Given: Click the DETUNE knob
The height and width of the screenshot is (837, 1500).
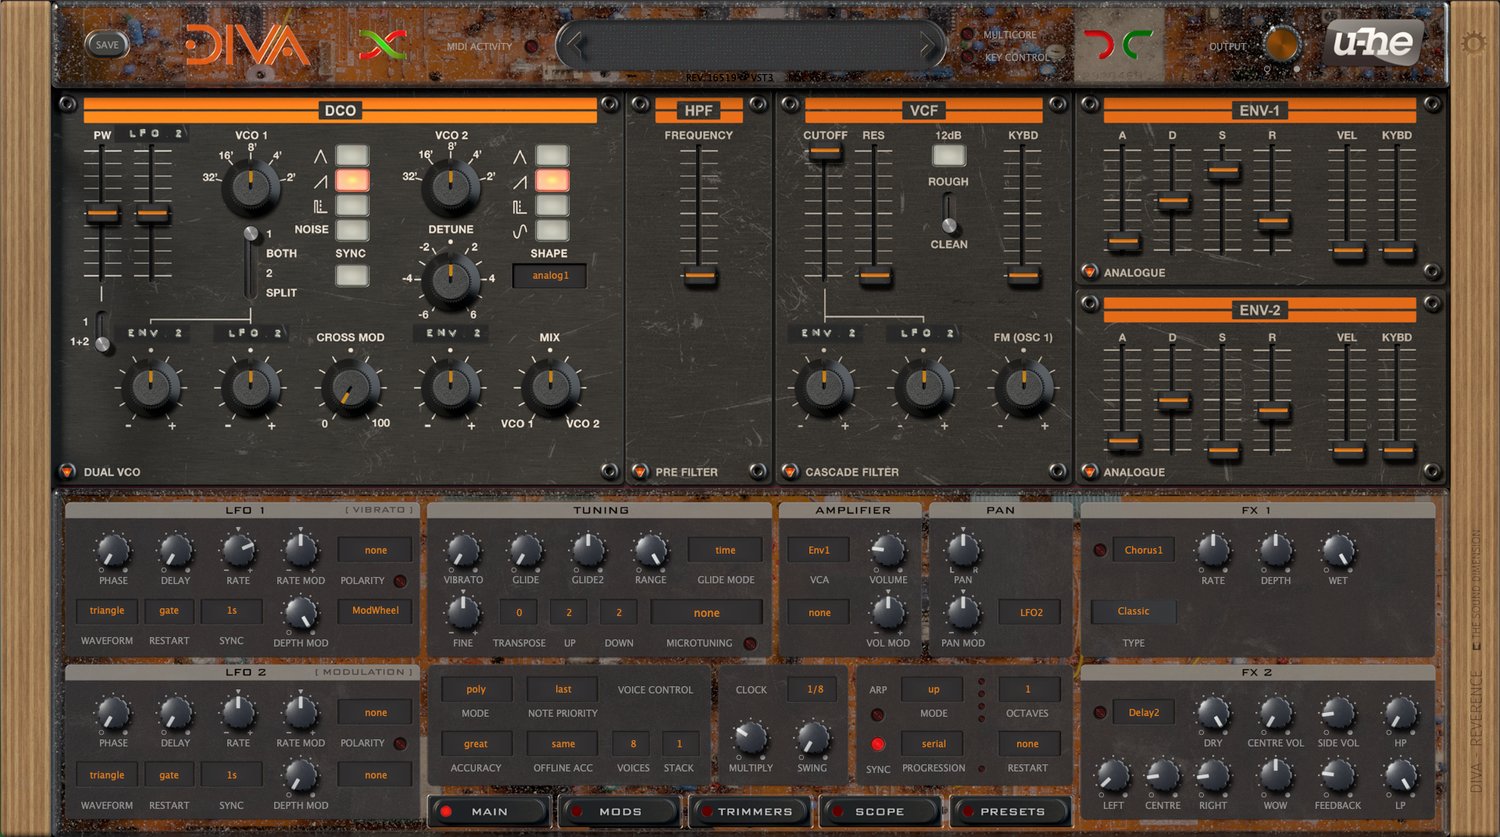Looking at the screenshot, I should click(x=451, y=280).
